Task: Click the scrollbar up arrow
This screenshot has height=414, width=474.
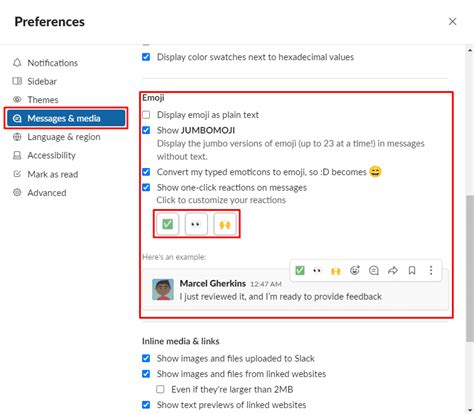Action: 470,50
